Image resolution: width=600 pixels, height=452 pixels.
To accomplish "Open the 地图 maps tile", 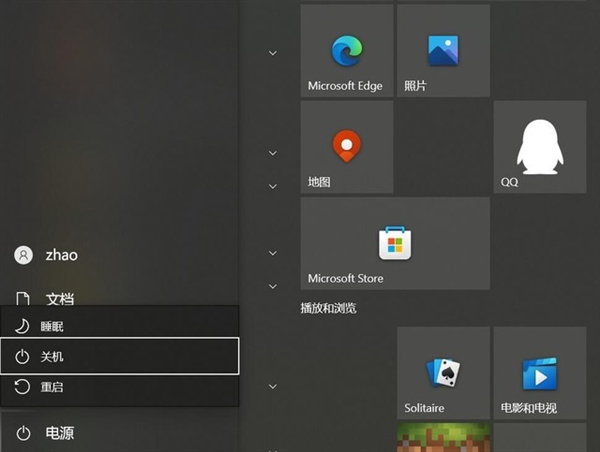I will point(346,147).
